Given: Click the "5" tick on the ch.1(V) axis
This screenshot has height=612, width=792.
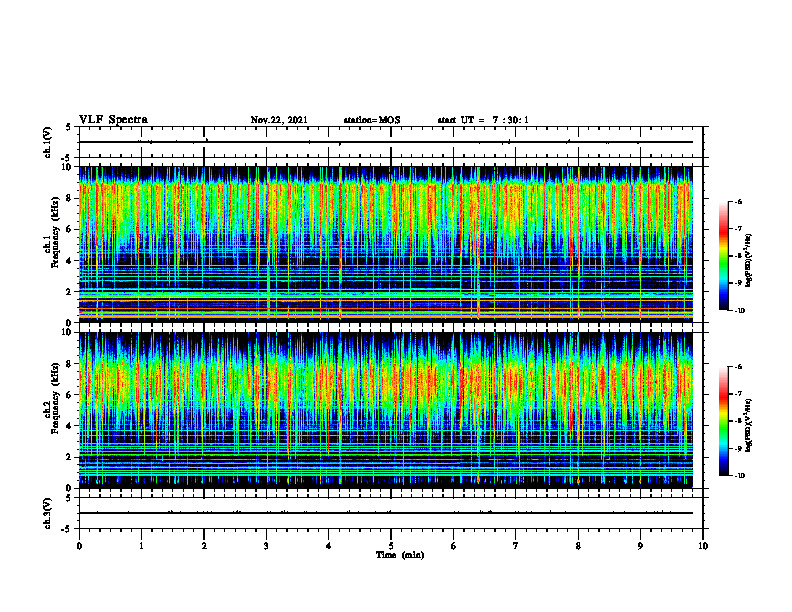Looking at the screenshot, I should point(69,127).
